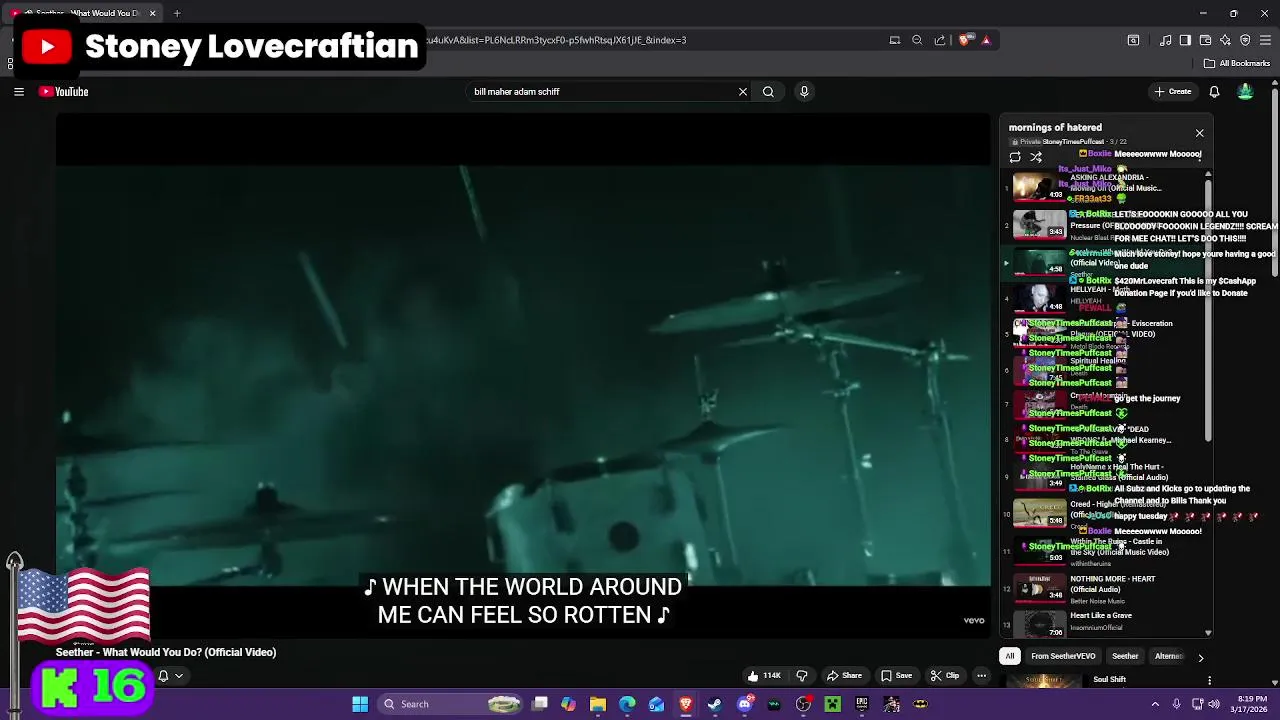Share this page from the address bar
The image size is (1280, 720).
[940, 40]
